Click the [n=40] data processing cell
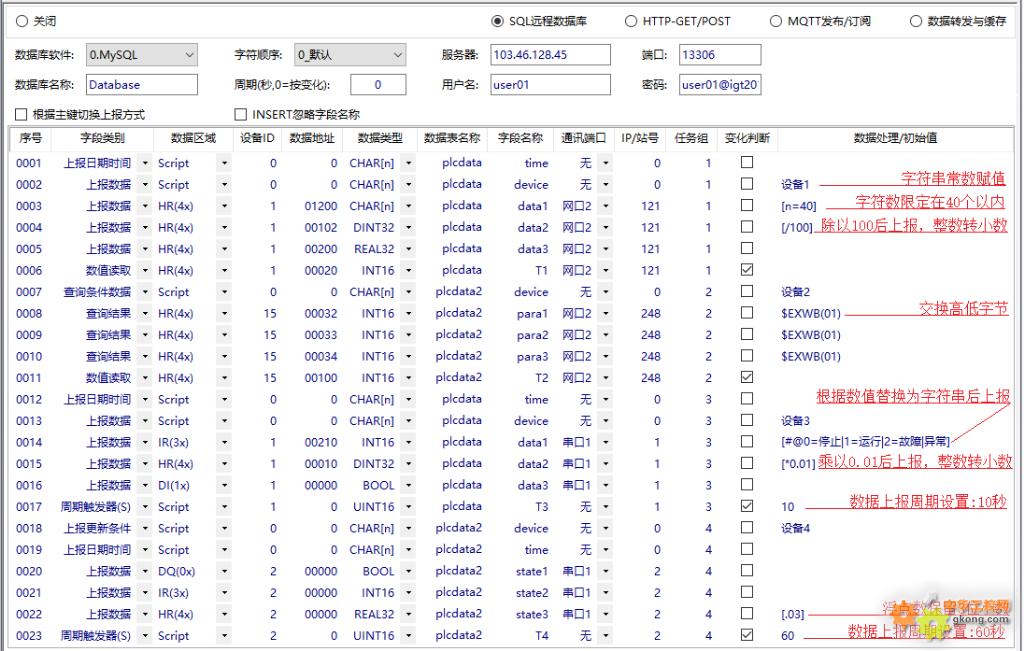The width and height of the screenshot is (1024, 651). [x=799, y=206]
